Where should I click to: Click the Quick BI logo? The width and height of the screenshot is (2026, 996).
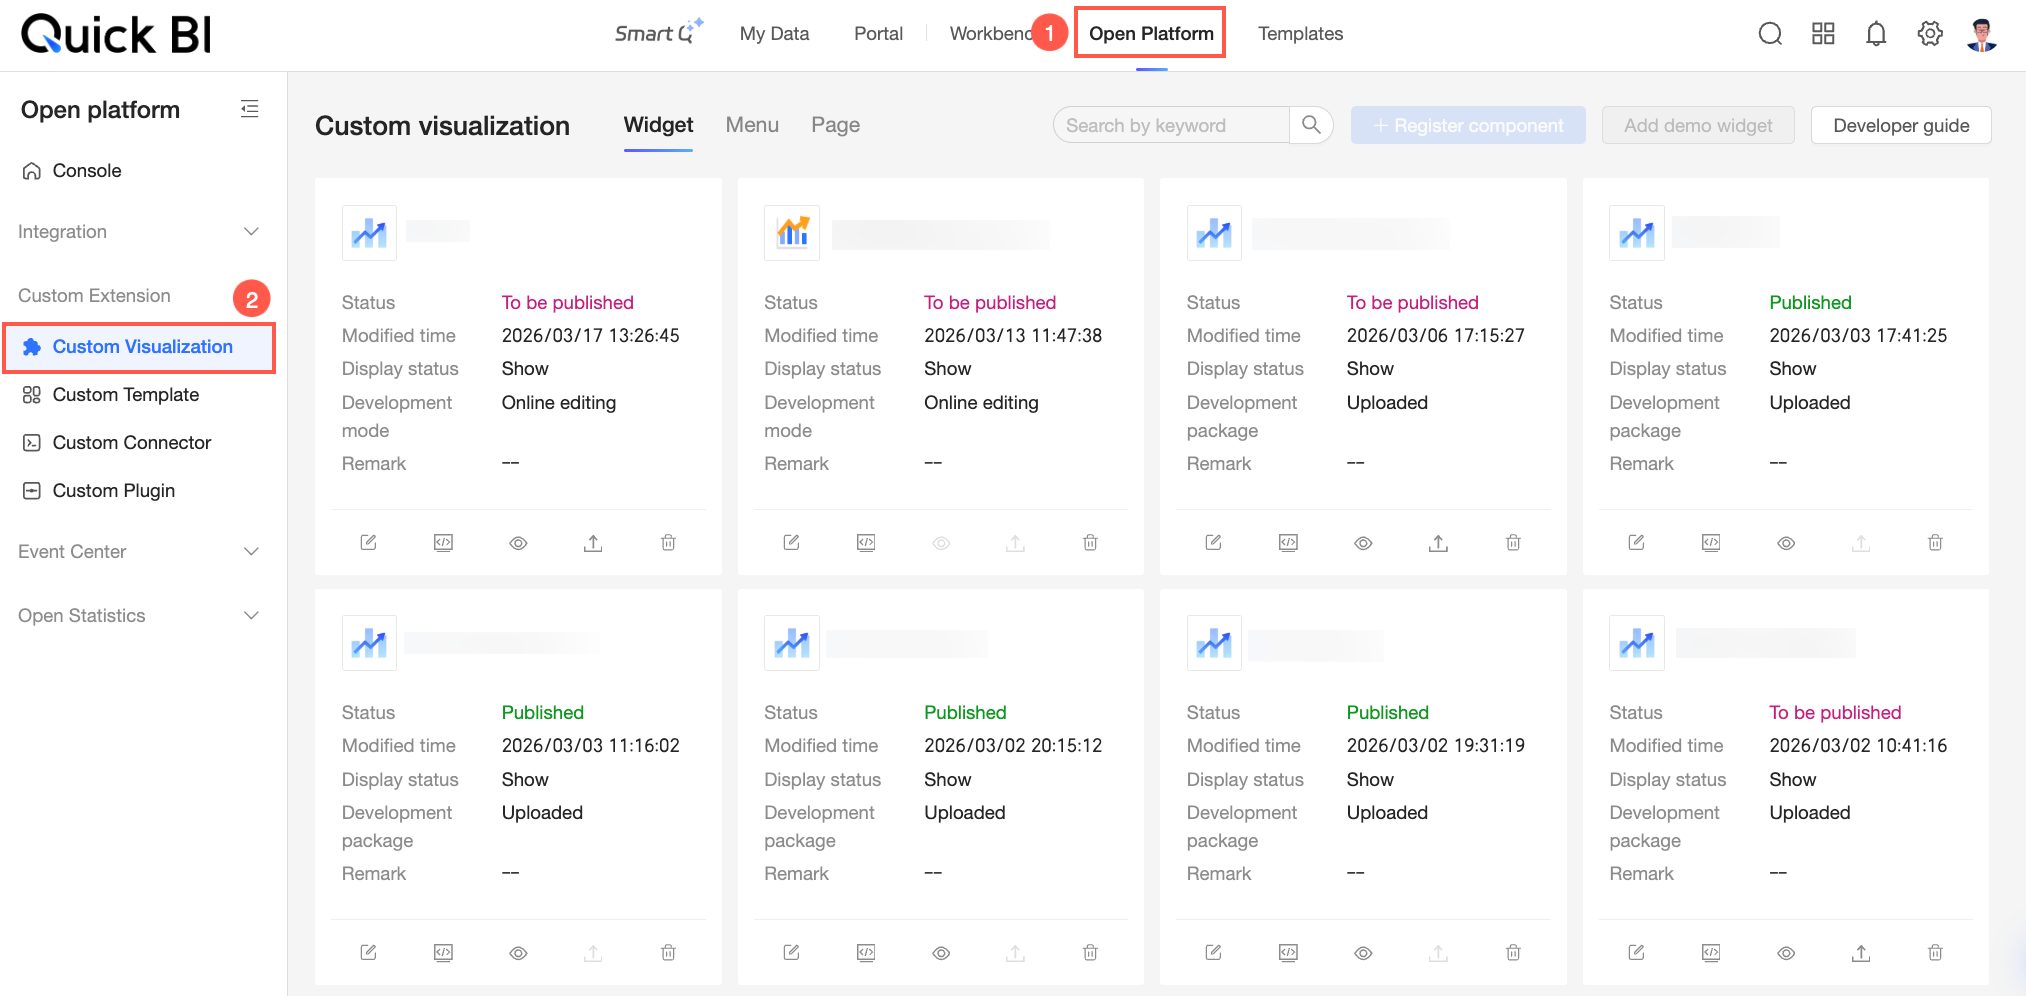(116, 34)
